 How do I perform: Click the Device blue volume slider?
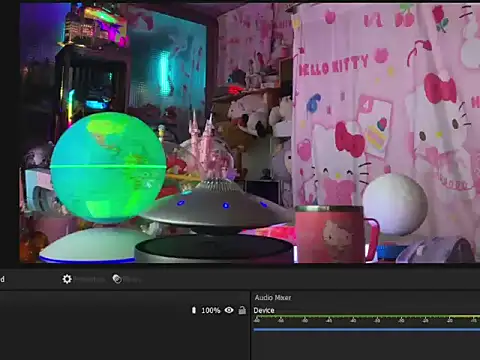pyautogui.click(x=367, y=330)
